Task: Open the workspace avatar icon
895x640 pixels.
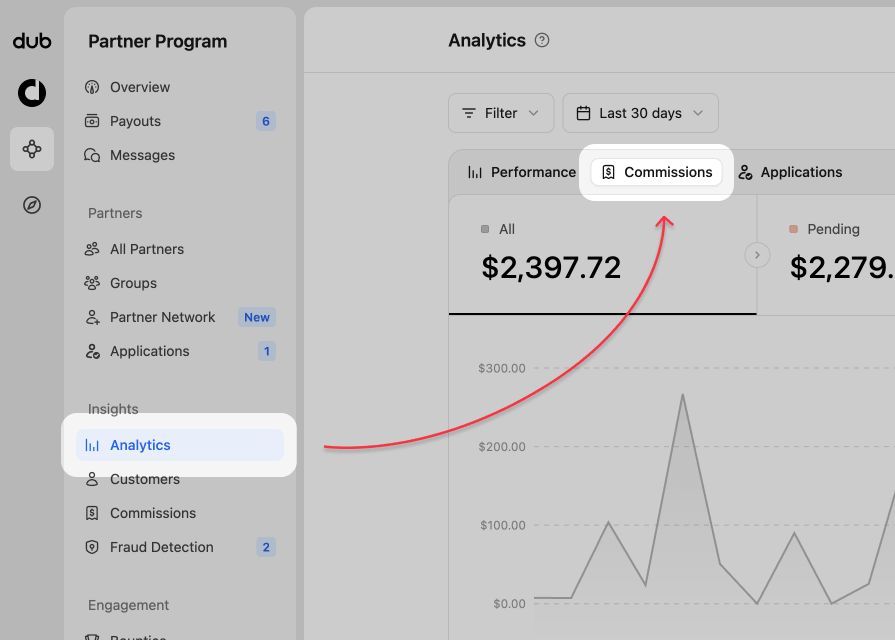Action: pos(32,92)
